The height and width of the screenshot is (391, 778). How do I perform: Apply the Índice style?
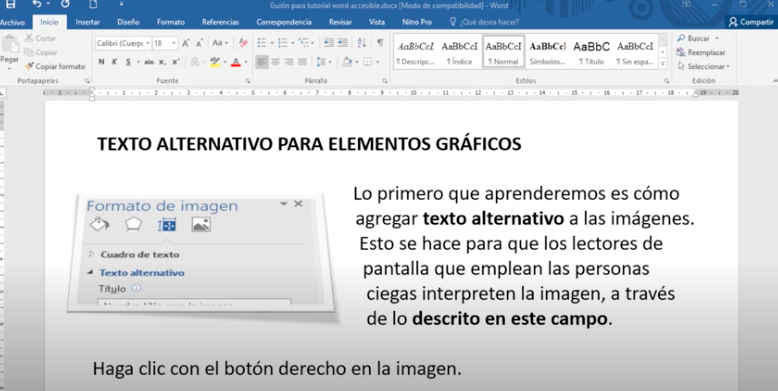click(459, 52)
